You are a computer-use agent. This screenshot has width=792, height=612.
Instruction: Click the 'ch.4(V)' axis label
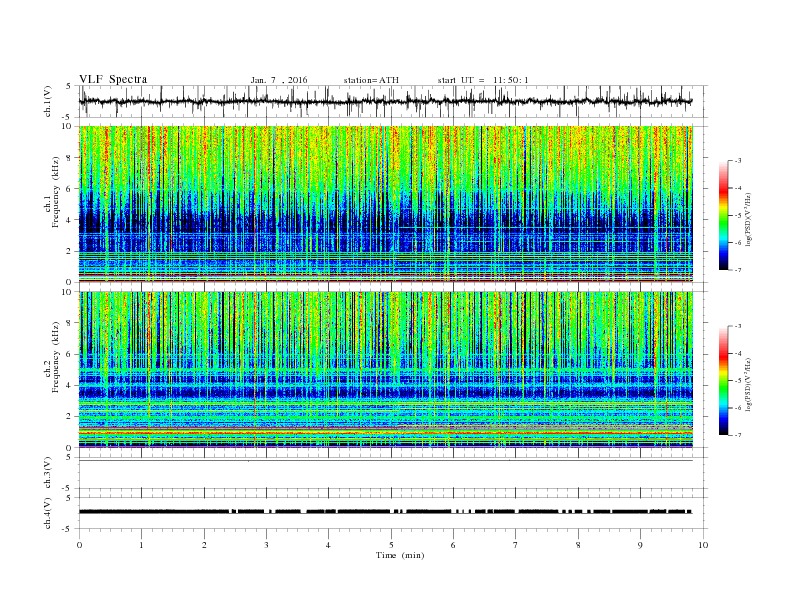(48, 513)
